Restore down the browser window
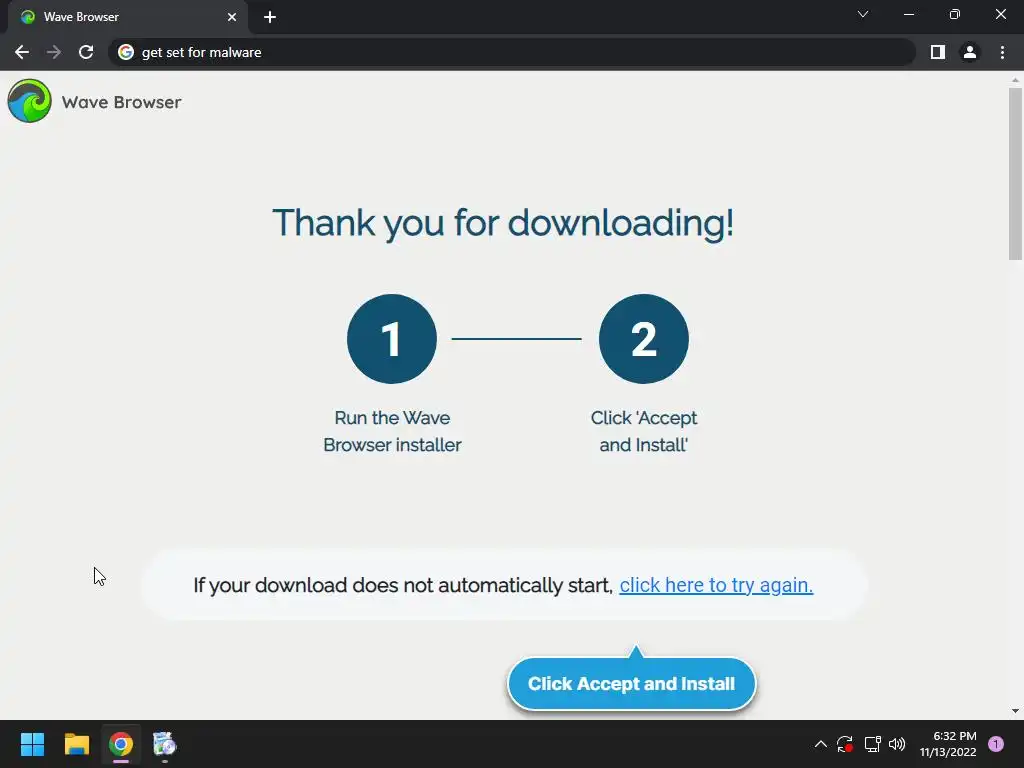Screen dimensions: 1024x768 (x=955, y=14)
